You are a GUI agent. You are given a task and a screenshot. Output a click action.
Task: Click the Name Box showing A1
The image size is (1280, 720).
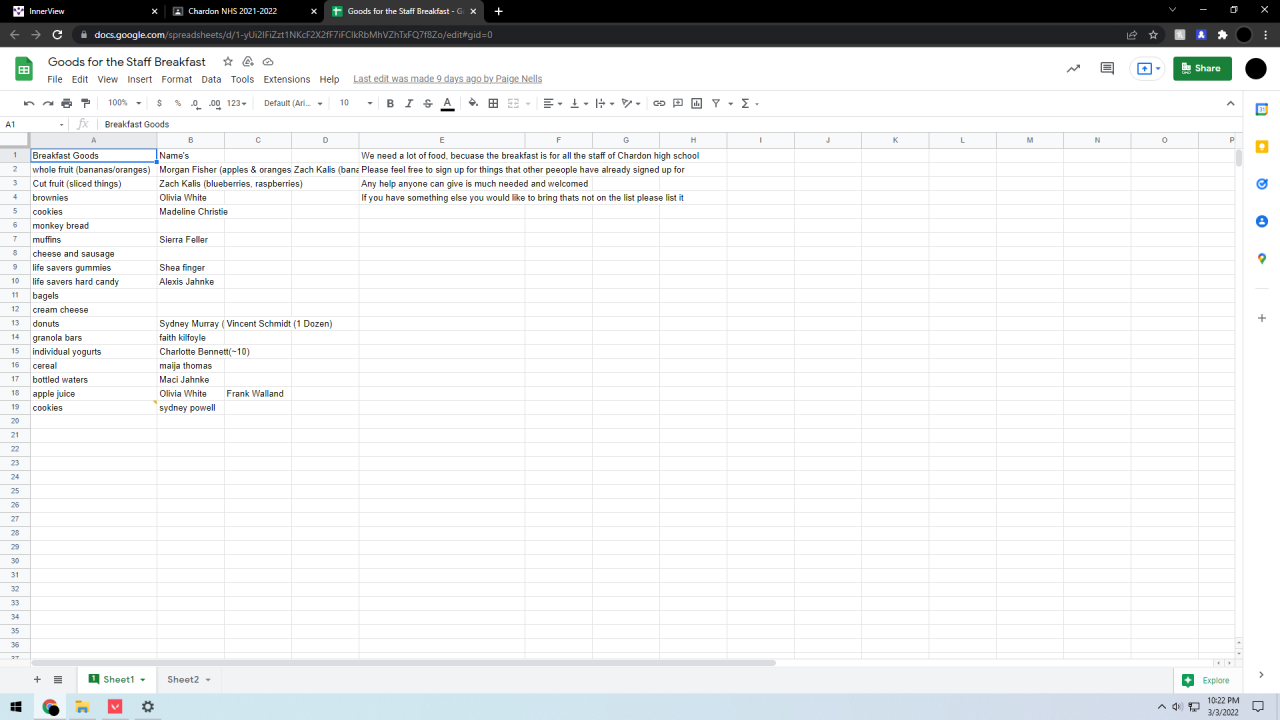coord(35,125)
